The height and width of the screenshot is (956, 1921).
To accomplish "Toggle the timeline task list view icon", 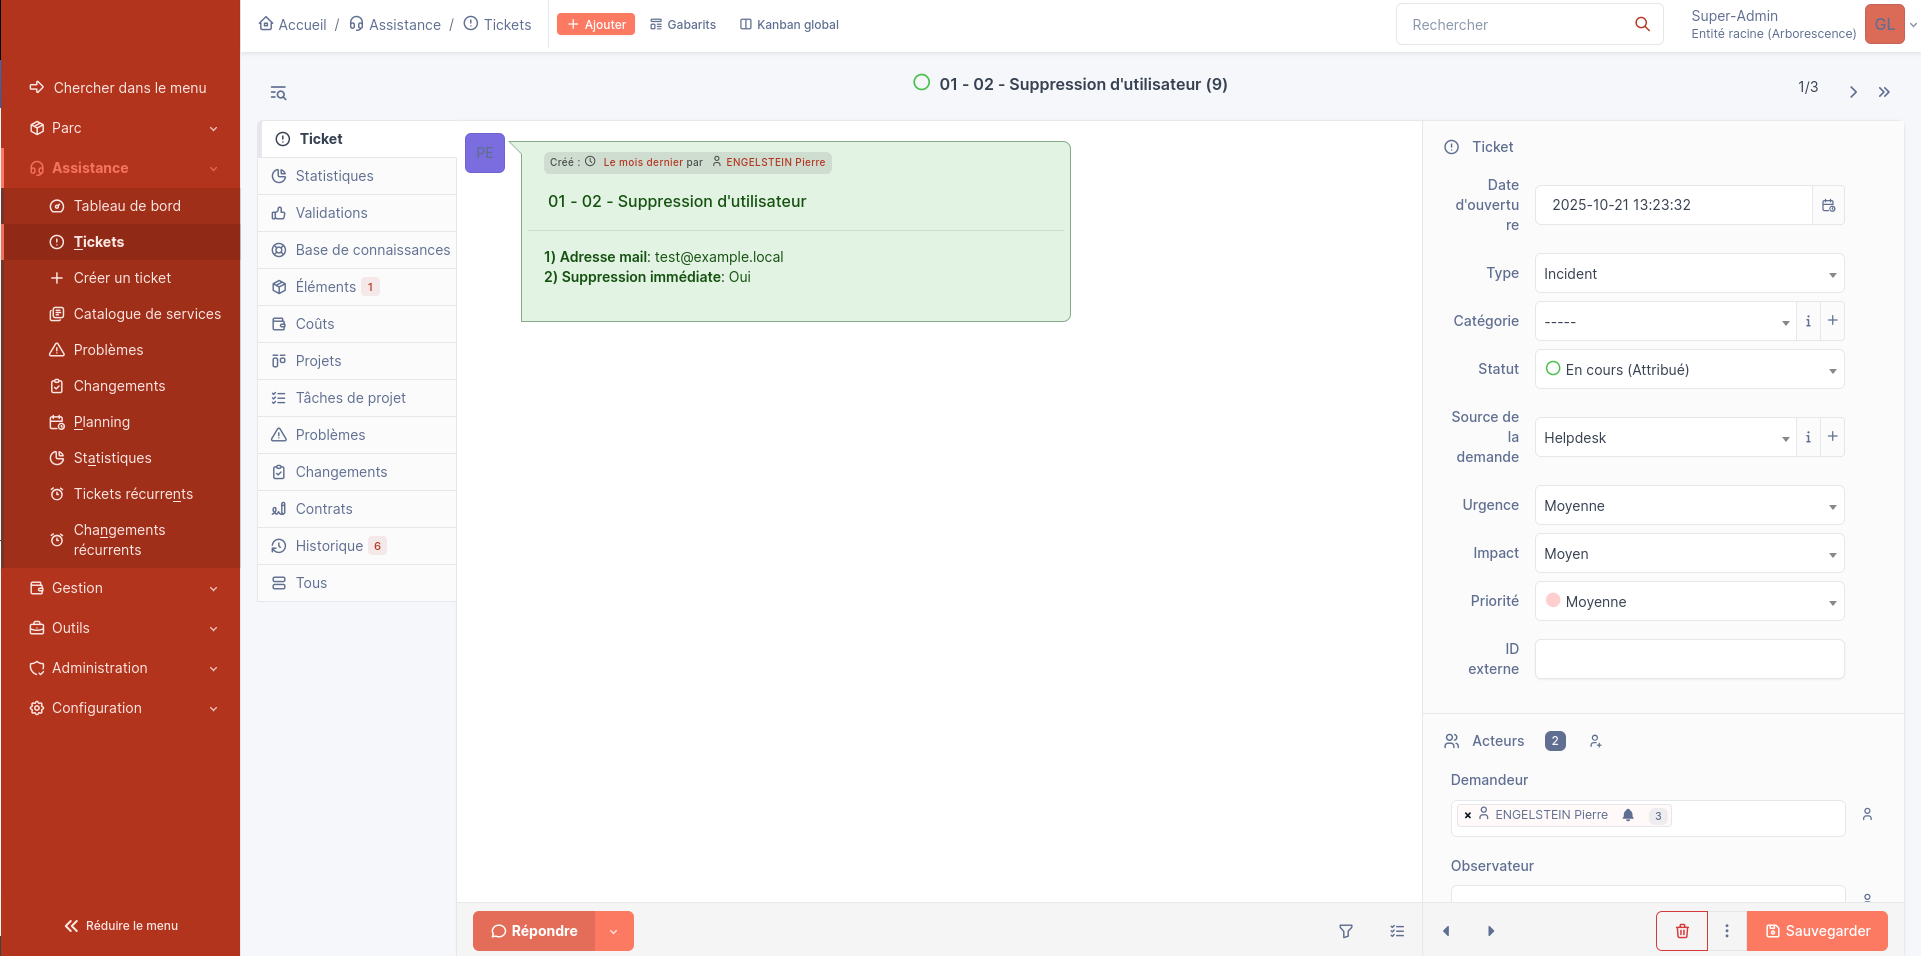I will [x=1397, y=931].
